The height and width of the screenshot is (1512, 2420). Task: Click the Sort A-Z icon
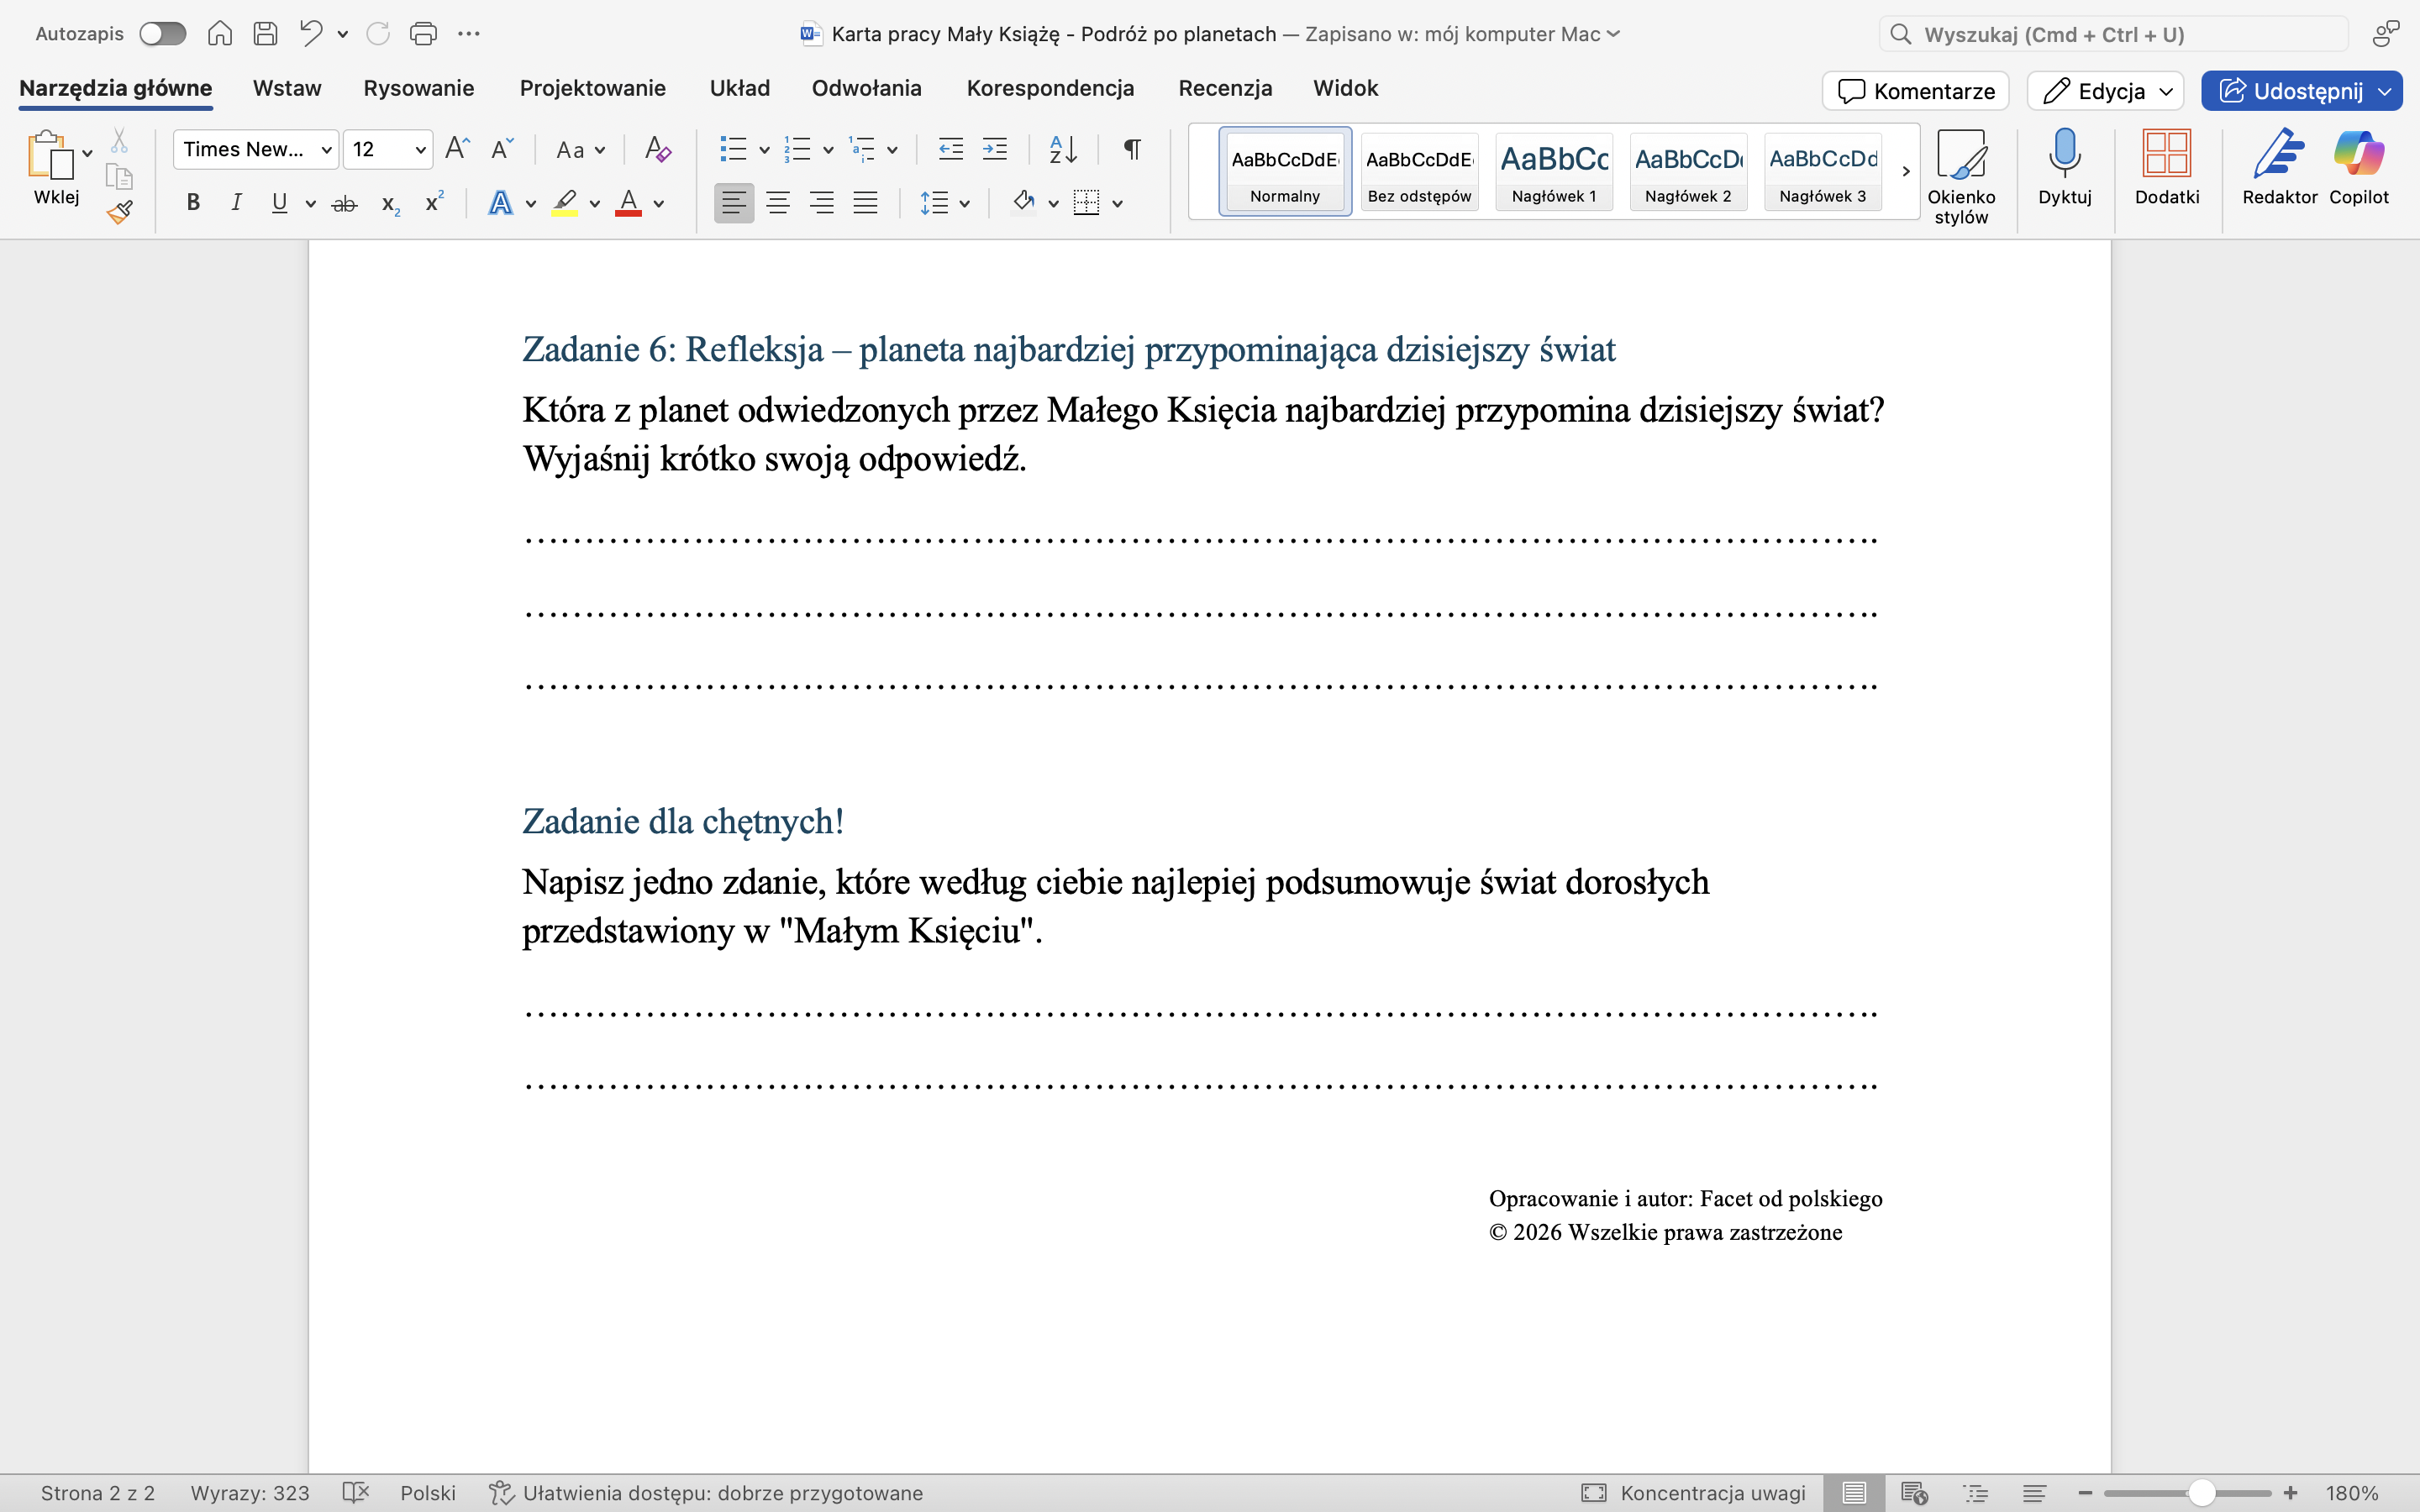coord(1062,150)
